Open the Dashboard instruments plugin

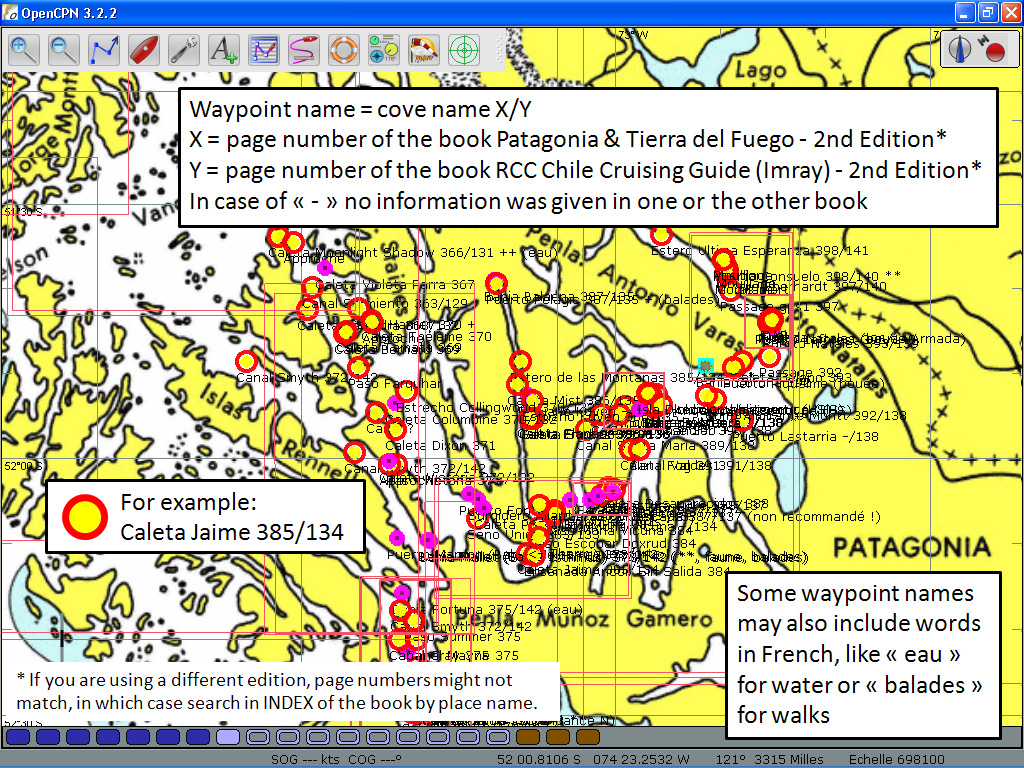[383, 50]
